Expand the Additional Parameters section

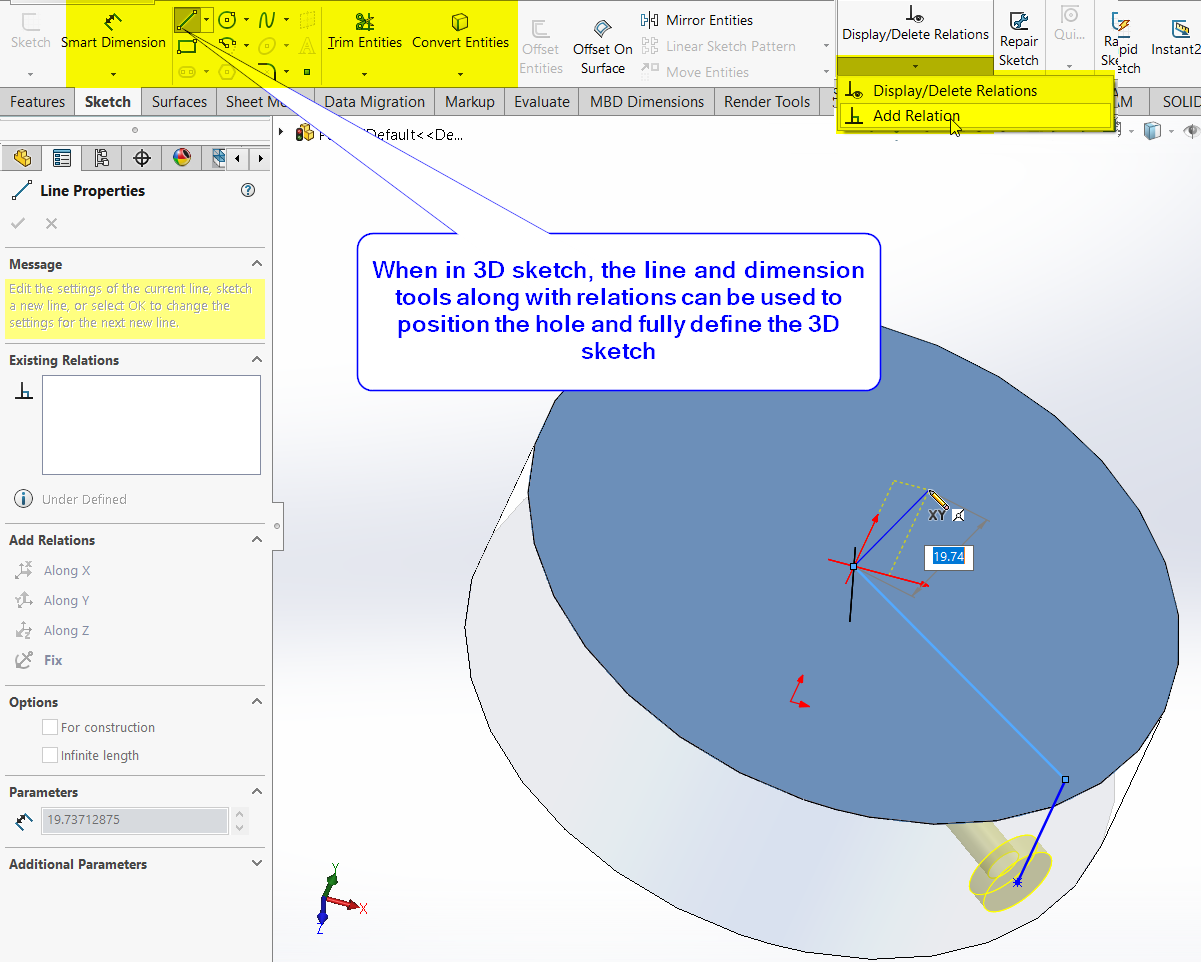pos(257,864)
